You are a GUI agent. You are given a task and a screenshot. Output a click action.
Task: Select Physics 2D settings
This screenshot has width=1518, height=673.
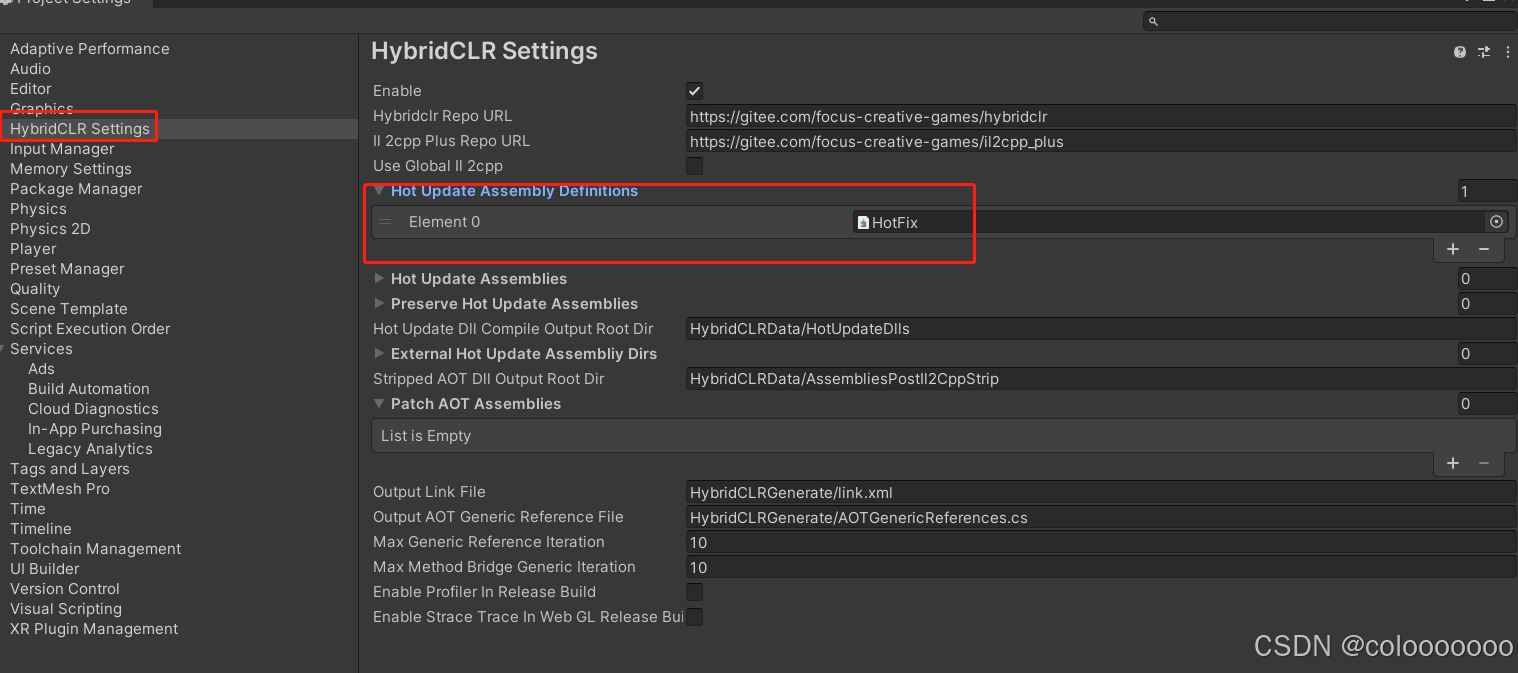pyautogui.click(x=50, y=229)
